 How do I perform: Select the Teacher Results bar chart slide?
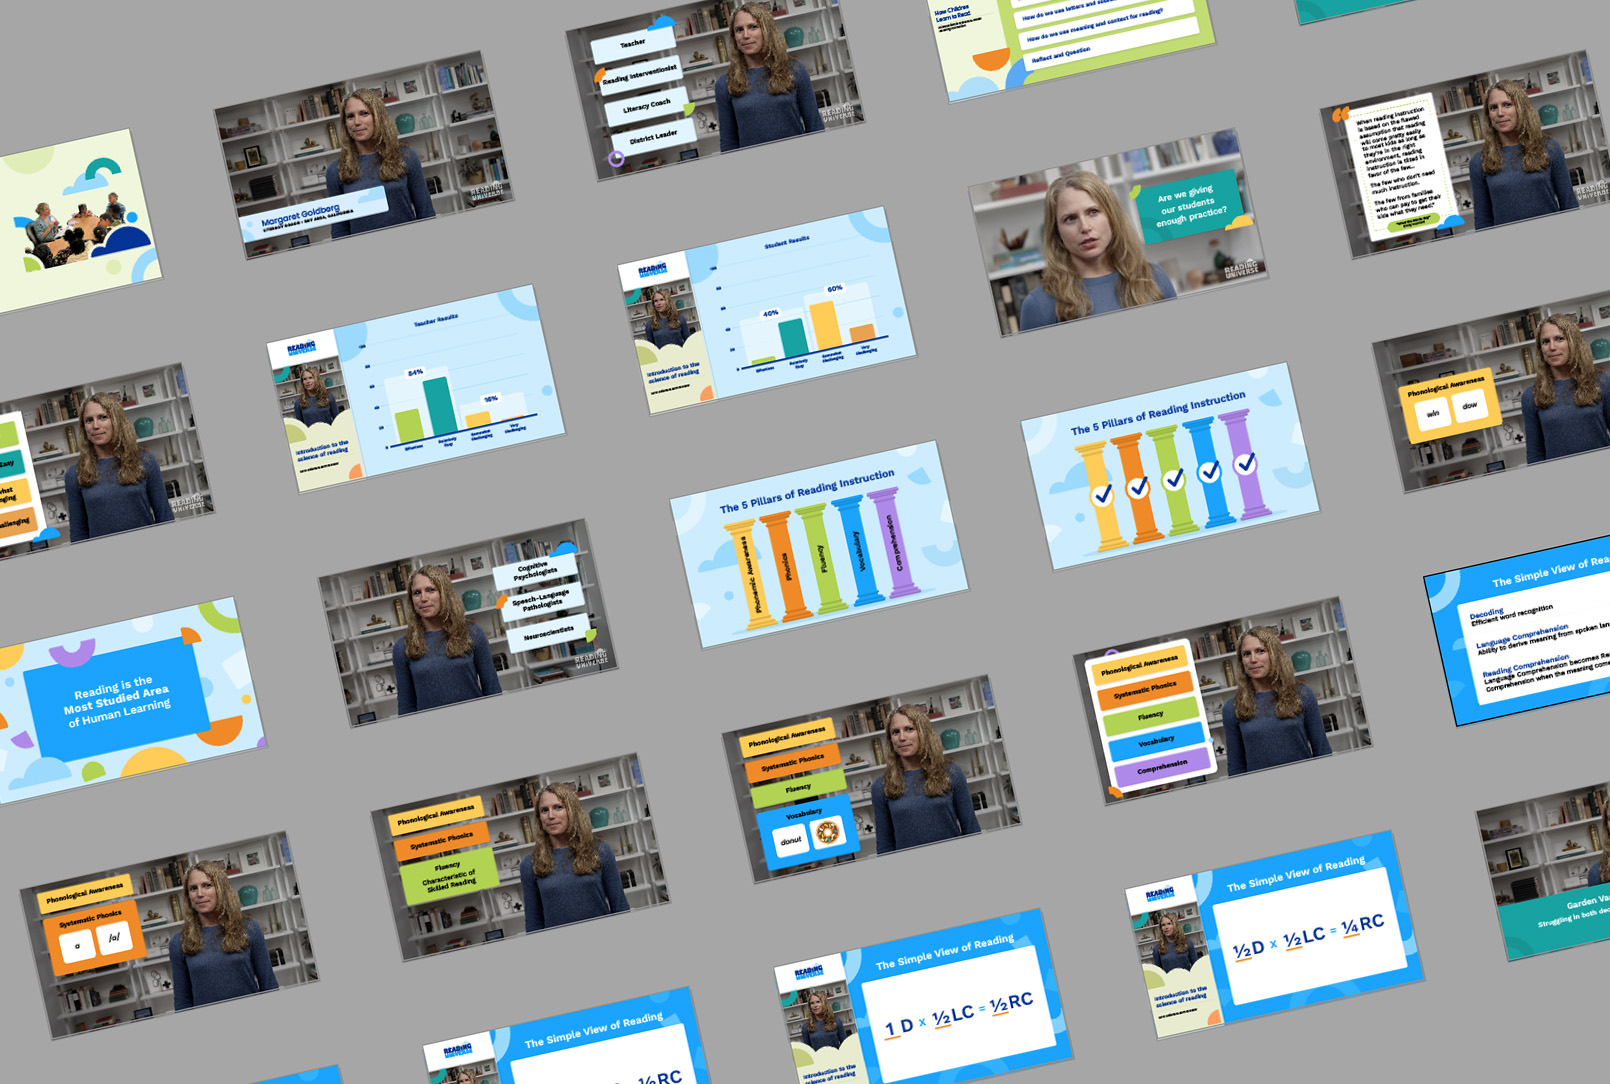point(416,389)
